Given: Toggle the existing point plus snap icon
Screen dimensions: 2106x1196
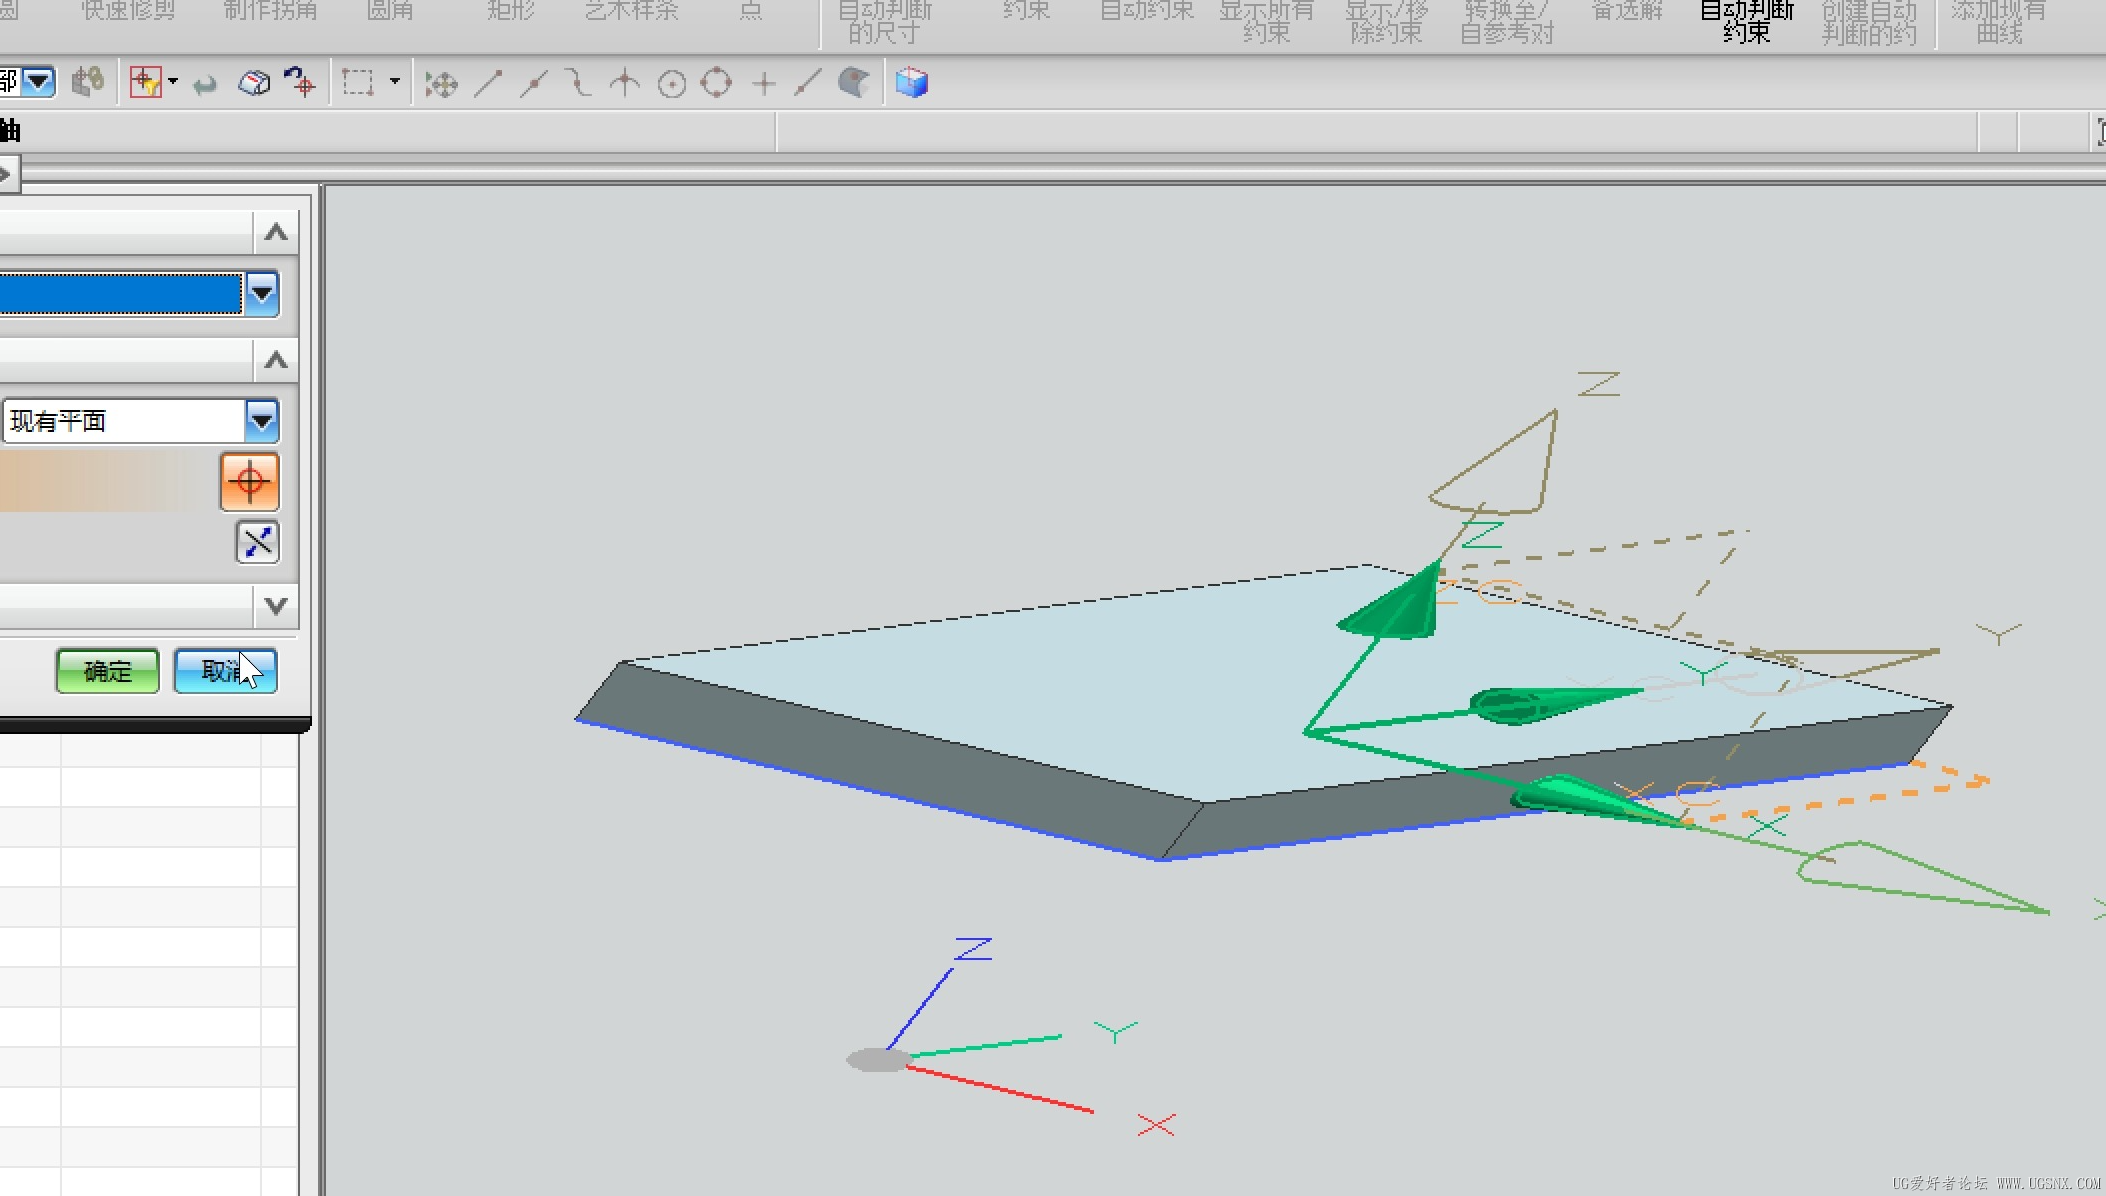Looking at the screenshot, I should tap(764, 84).
